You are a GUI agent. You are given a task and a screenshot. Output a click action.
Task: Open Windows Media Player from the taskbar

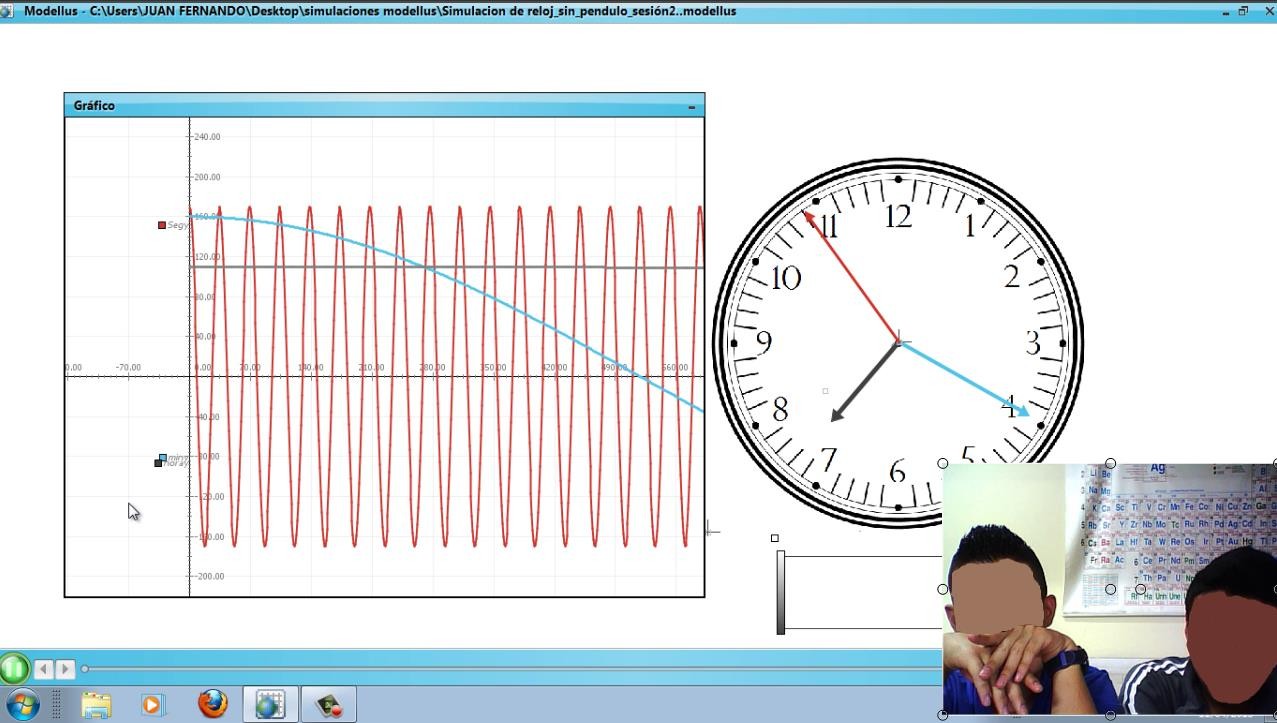click(152, 703)
